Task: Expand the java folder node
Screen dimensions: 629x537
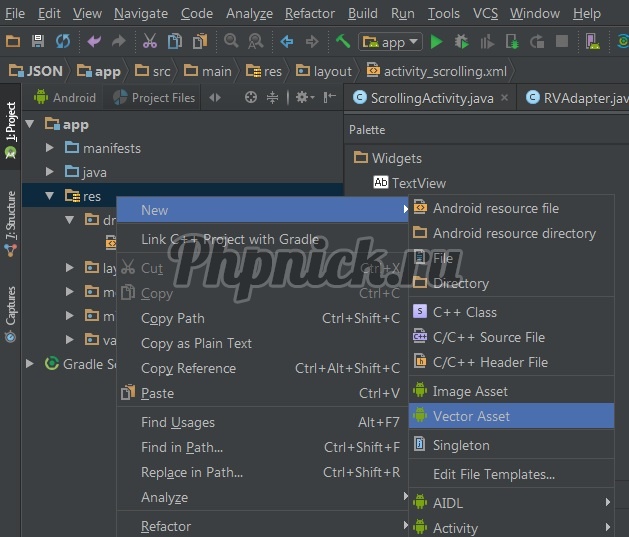Action: (x=50, y=172)
